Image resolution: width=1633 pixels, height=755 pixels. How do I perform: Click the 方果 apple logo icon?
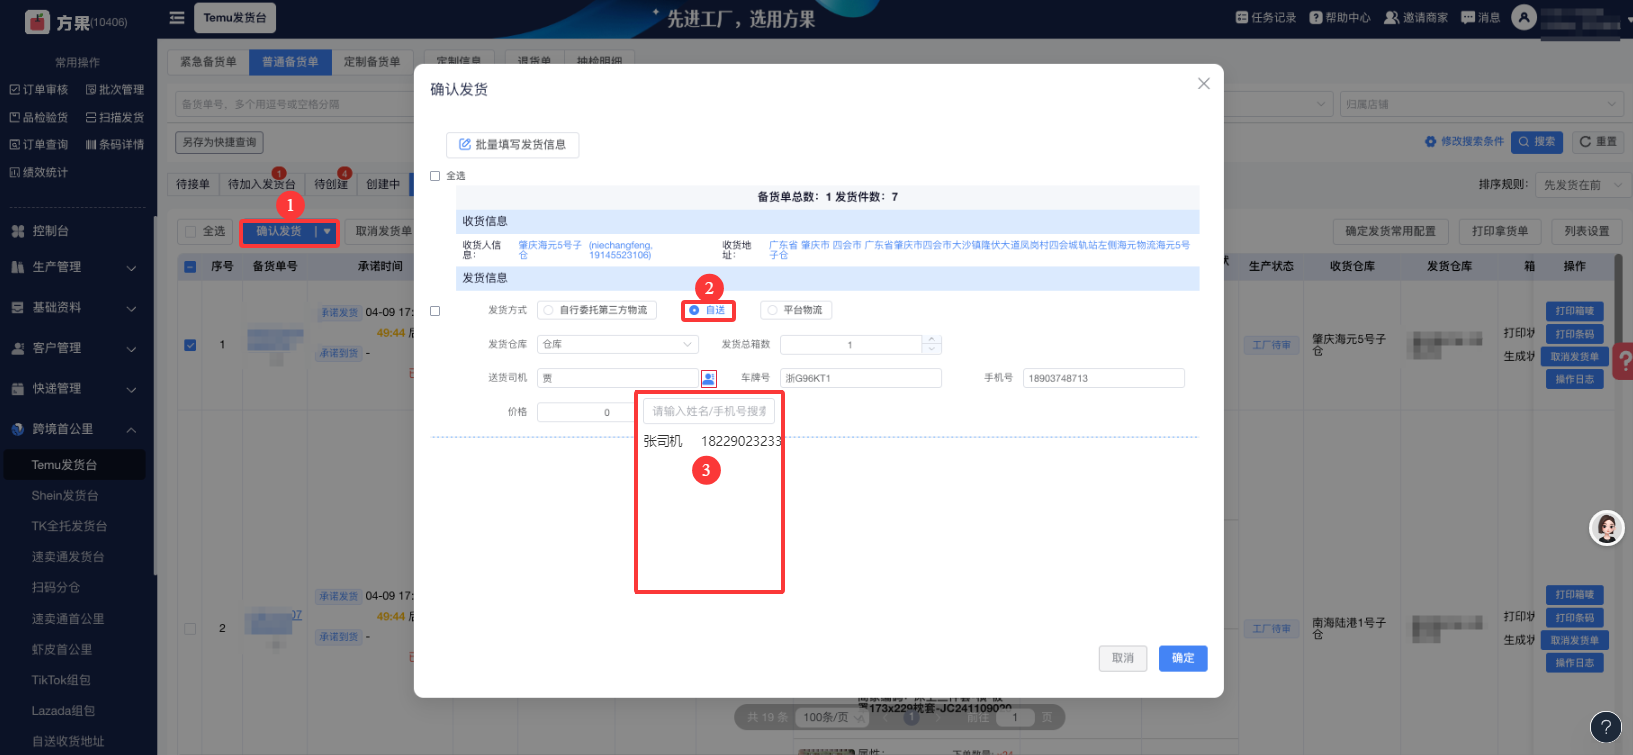tap(37, 21)
